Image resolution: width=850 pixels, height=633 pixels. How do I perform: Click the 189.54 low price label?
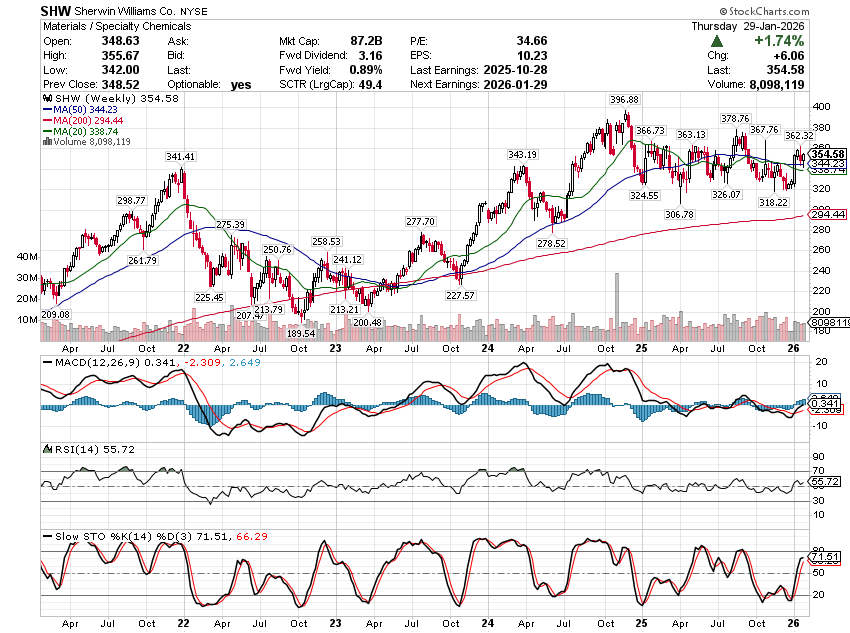coord(301,332)
